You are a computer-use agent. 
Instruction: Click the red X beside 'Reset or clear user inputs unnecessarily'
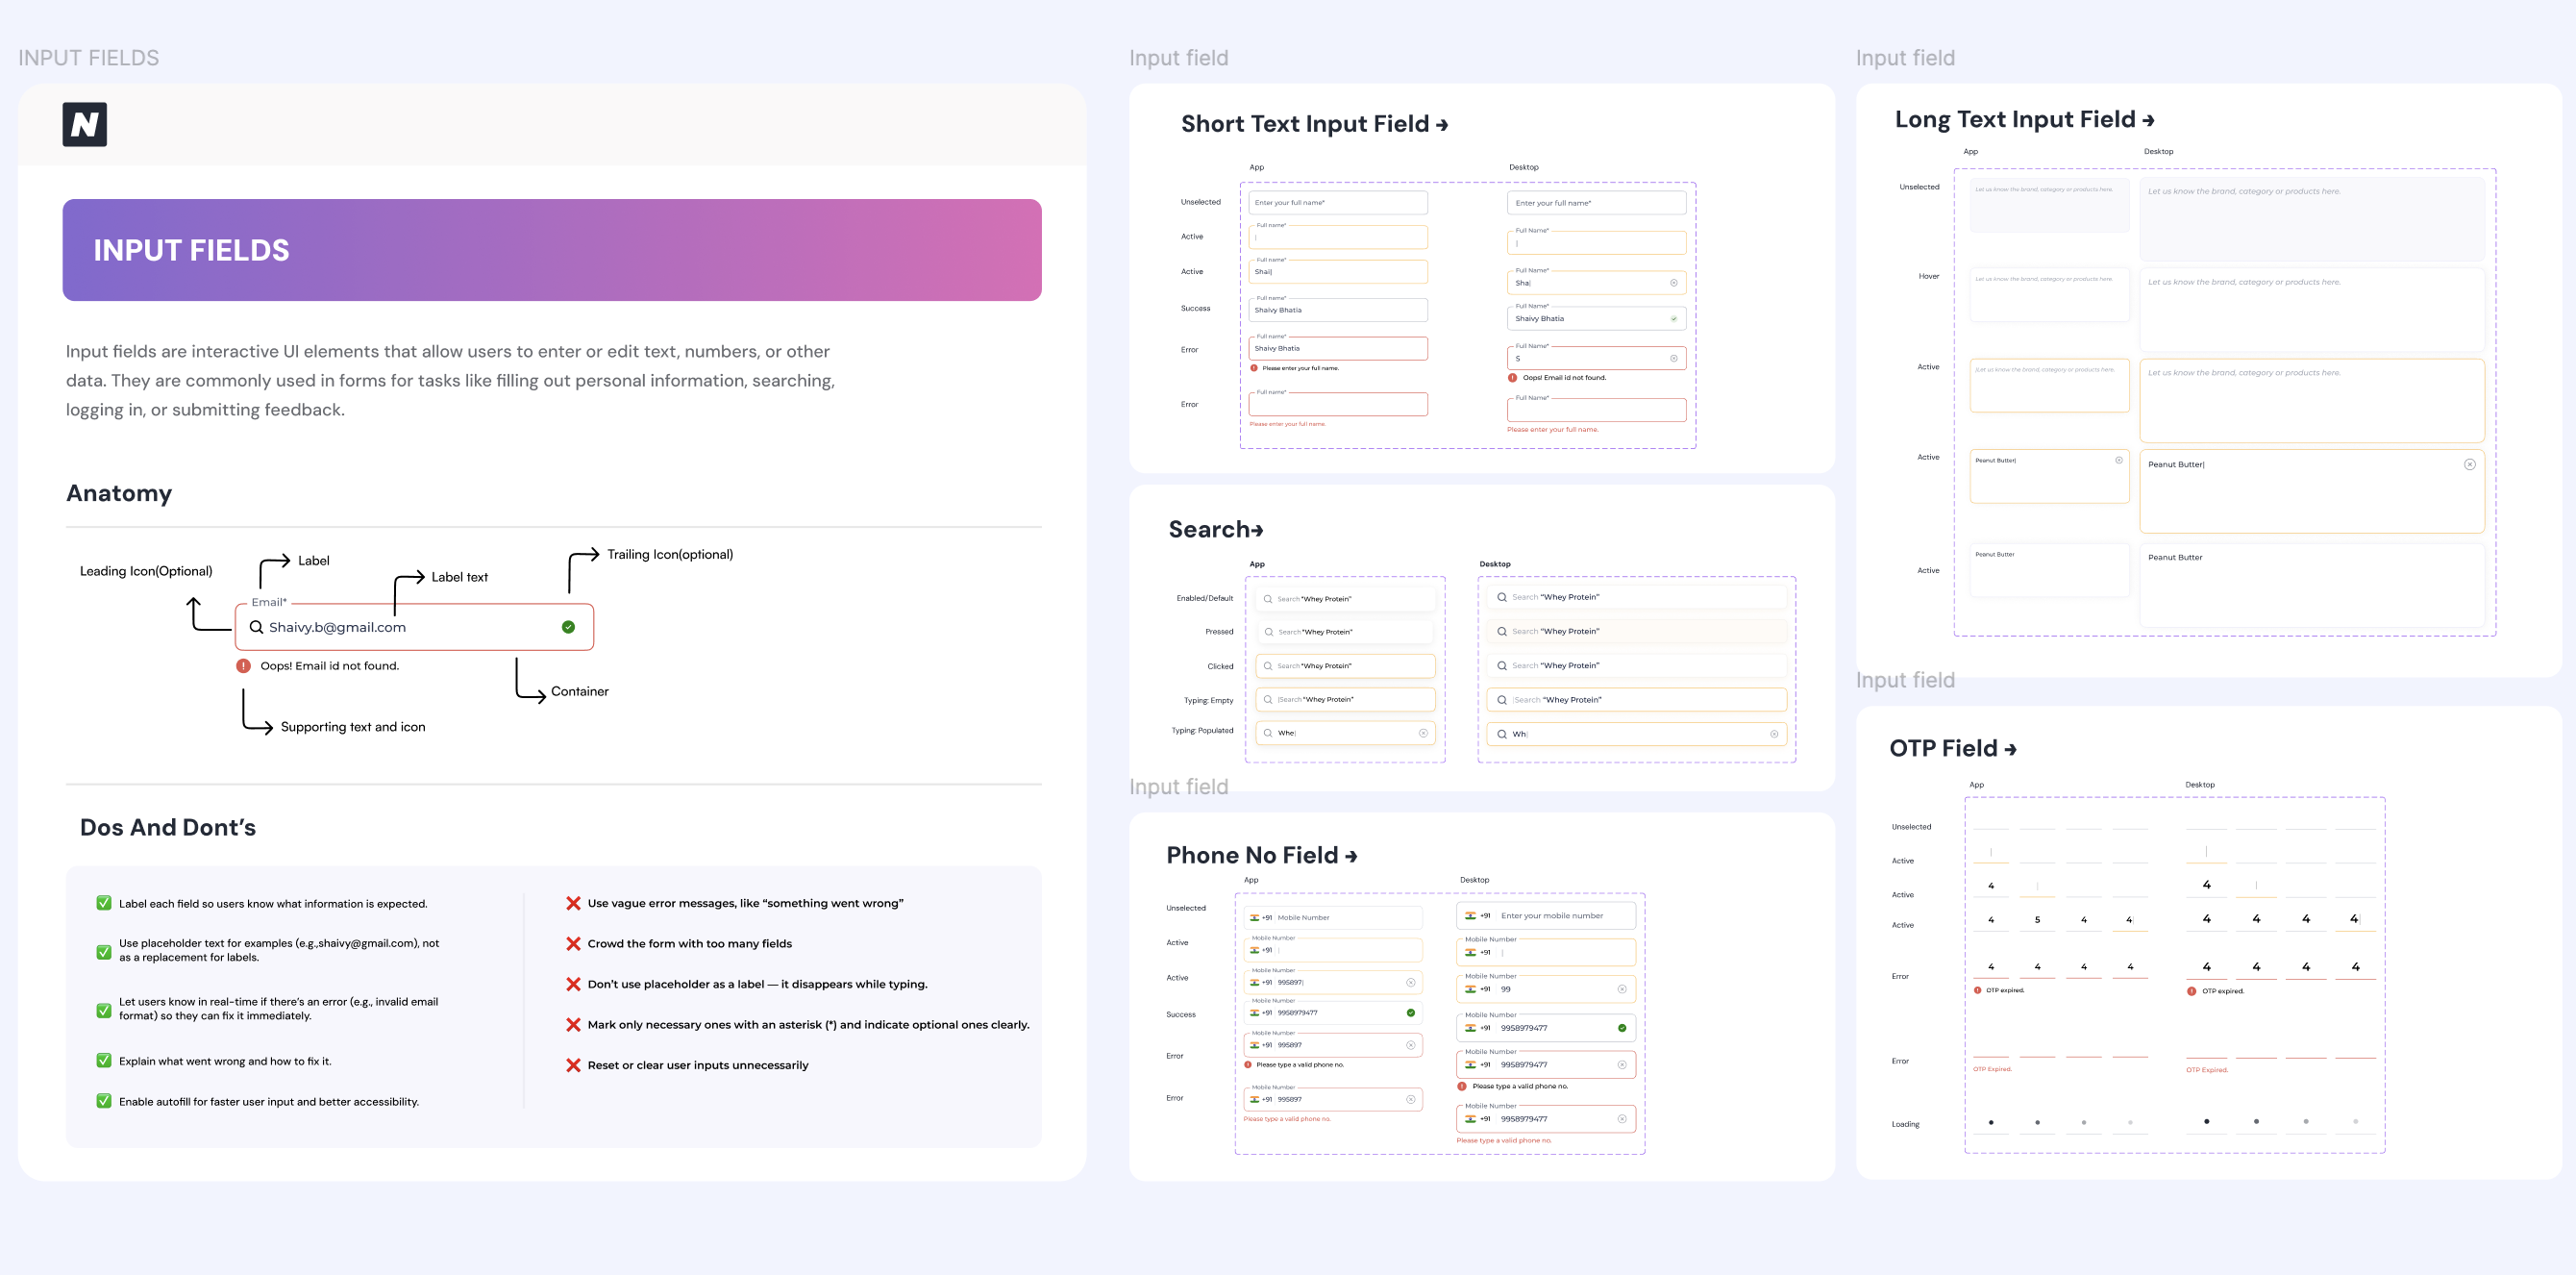pyautogui.click(x=573, y=1065)
